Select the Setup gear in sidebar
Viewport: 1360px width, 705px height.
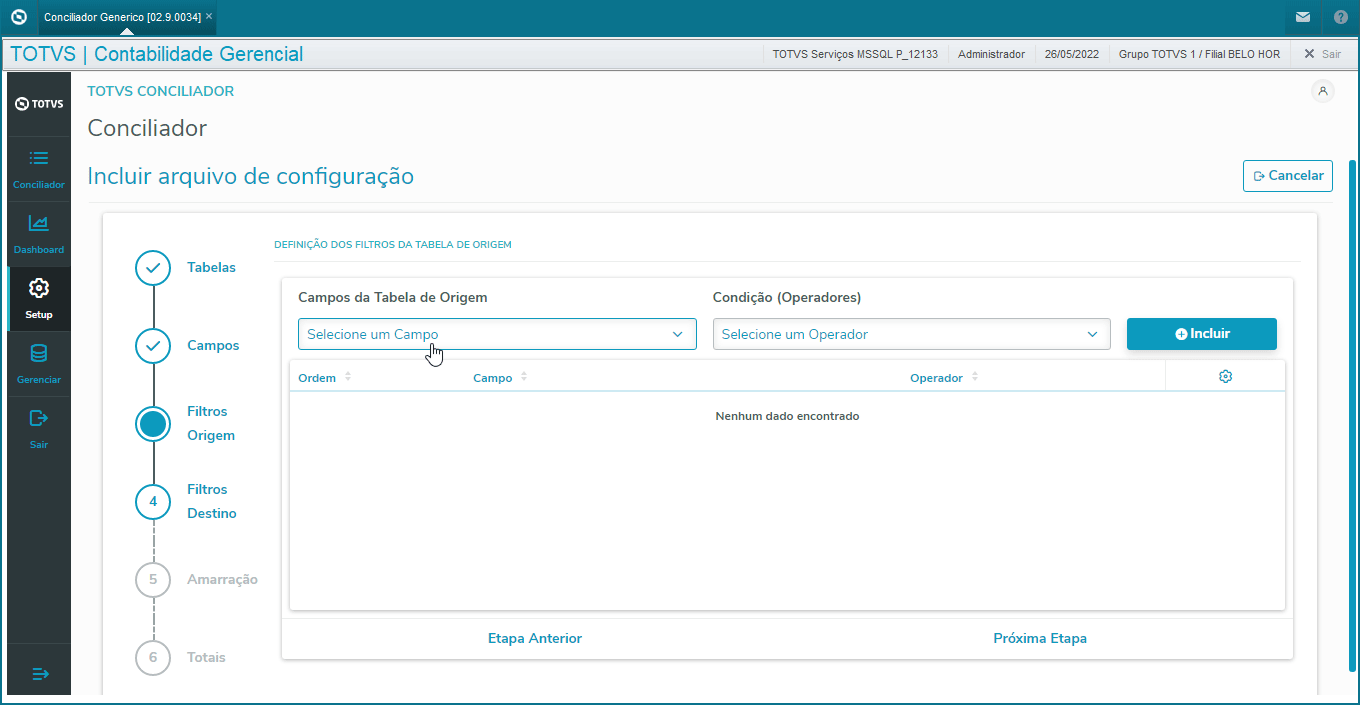(x=39, y=288)
